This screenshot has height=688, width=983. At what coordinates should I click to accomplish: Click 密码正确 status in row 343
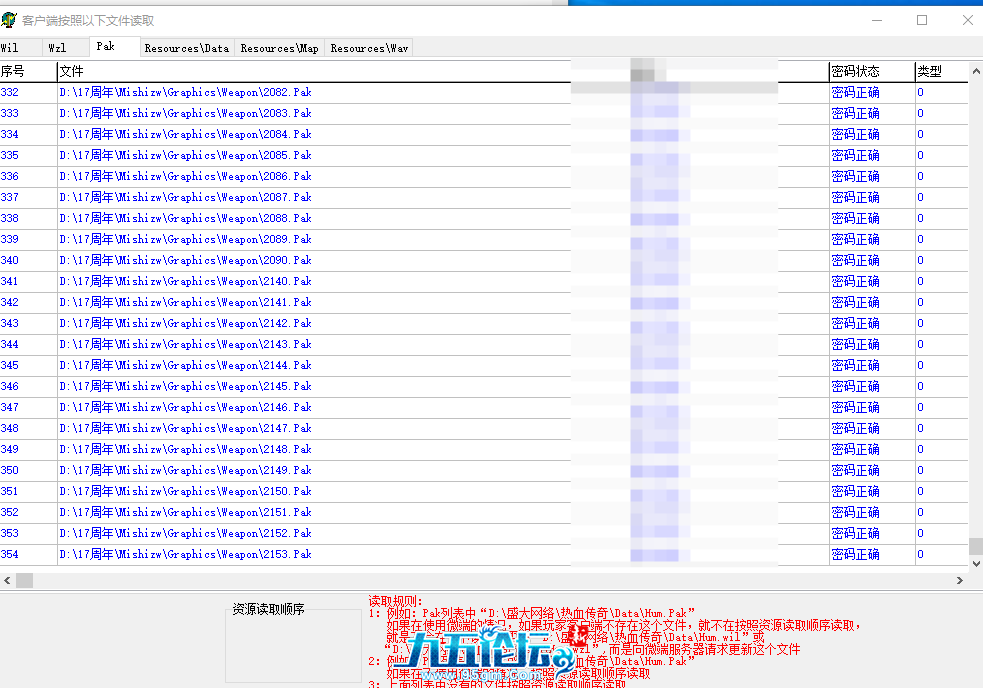point(855,324)
